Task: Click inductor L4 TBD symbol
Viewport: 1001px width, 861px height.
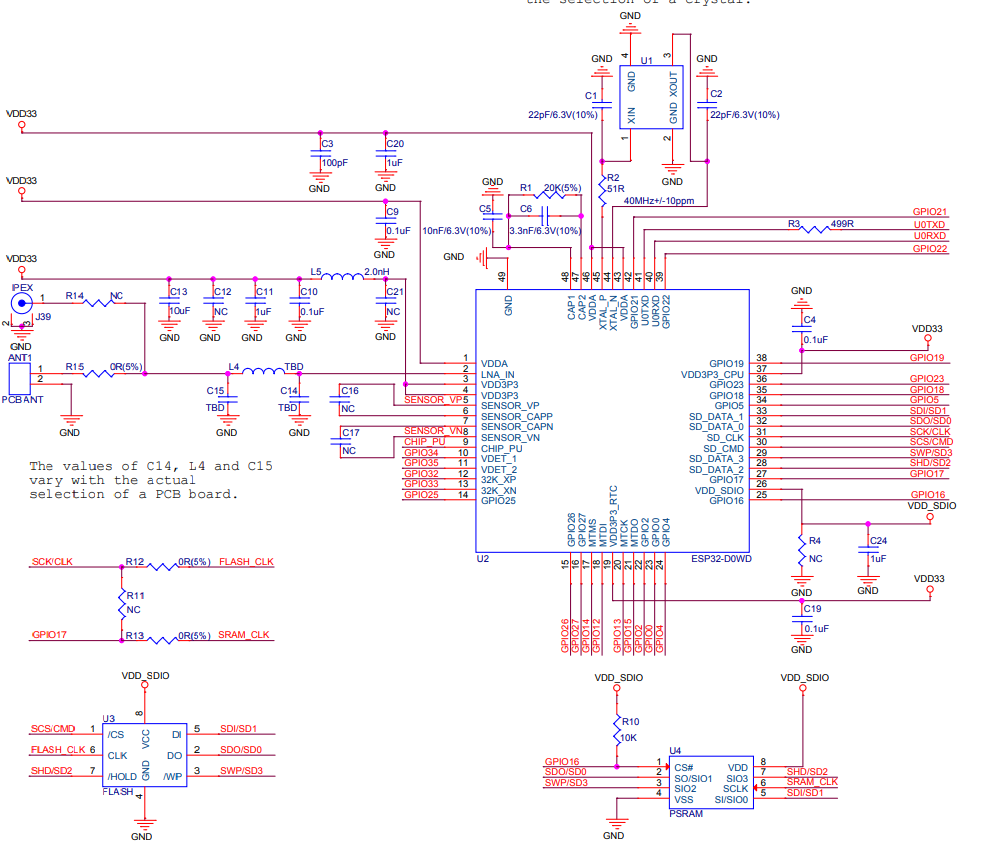Action: [263, 371]
